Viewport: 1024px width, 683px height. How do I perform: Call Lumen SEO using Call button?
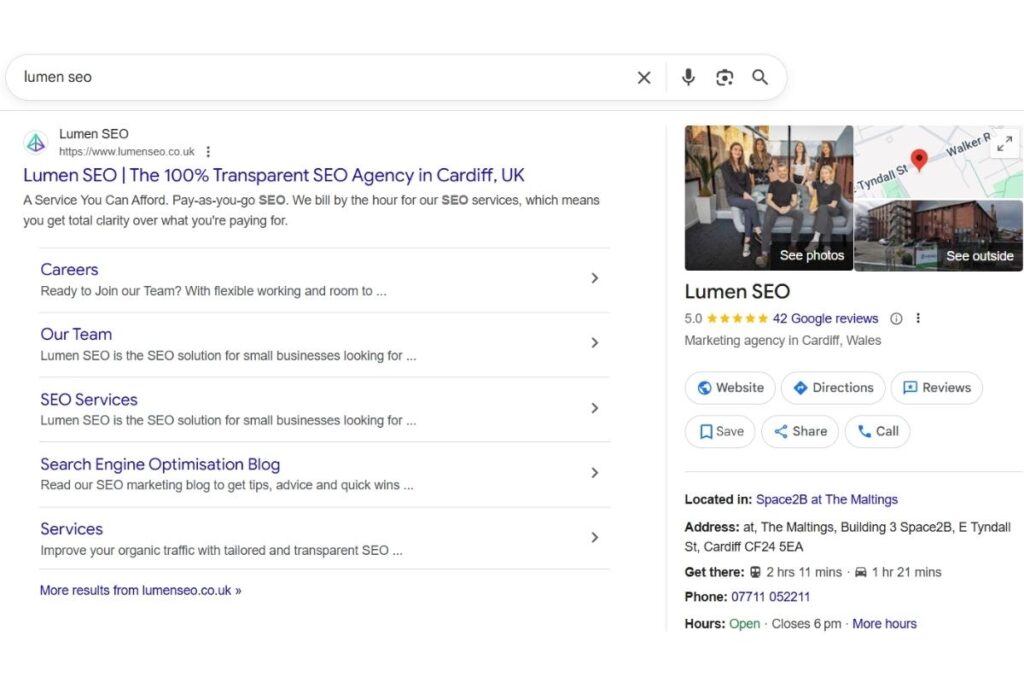(x=877, y=432)
